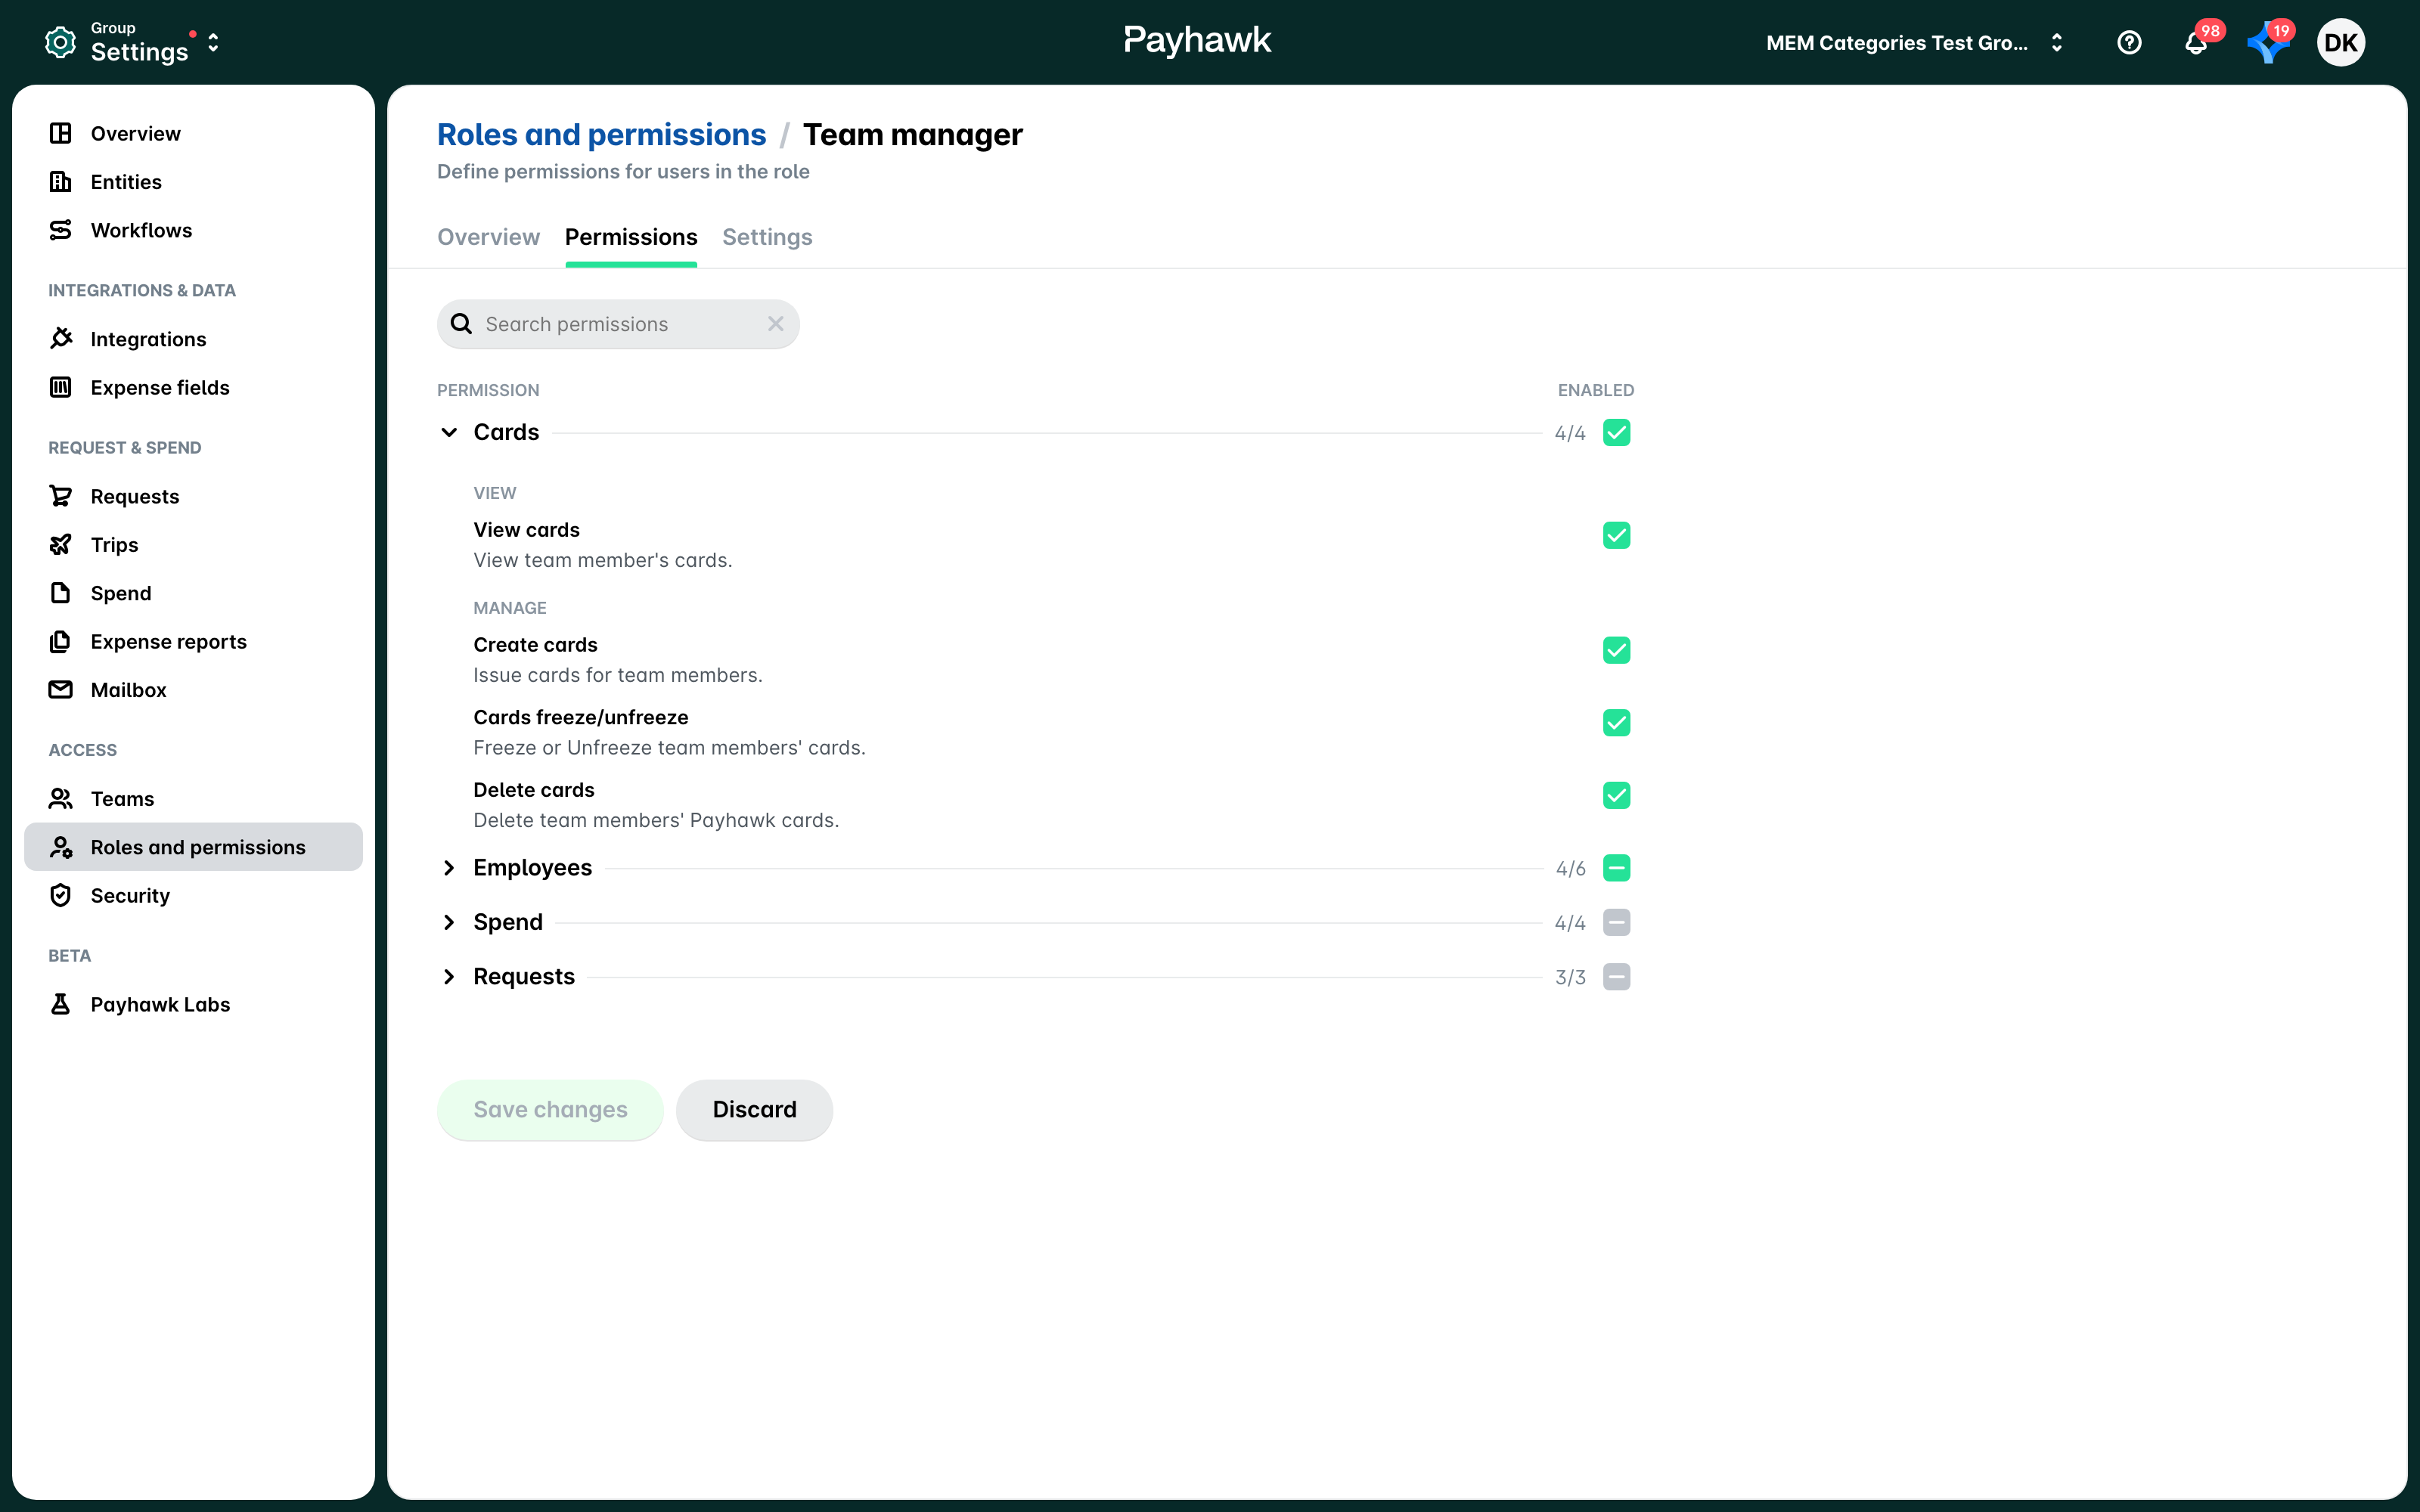The height and width of the screenshot is (1512, 2420).
Task: Click the Payhawk Labs flask icon
Action: [60, 1004]
